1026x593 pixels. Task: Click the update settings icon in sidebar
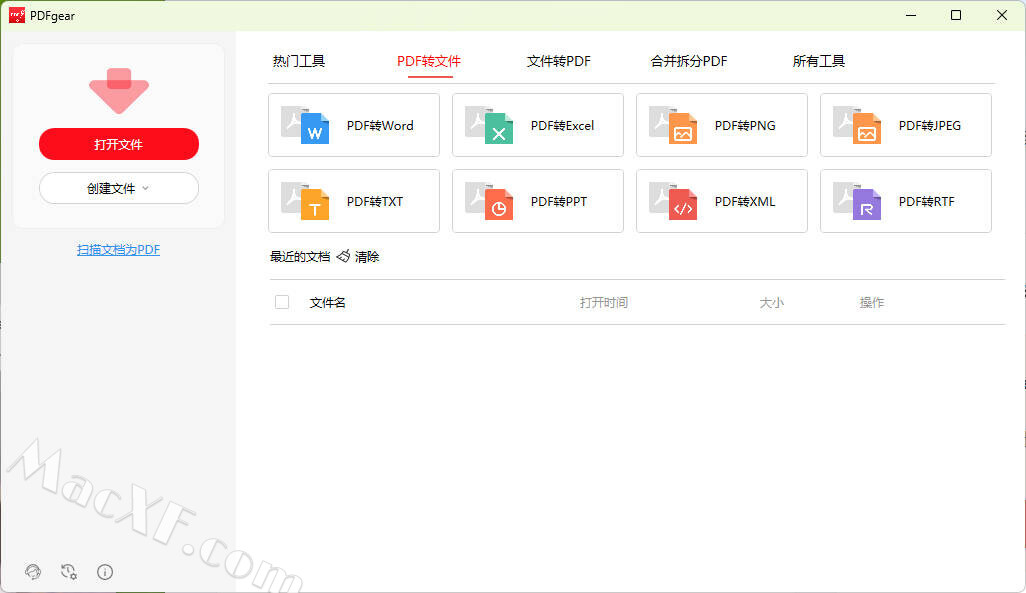69,572
